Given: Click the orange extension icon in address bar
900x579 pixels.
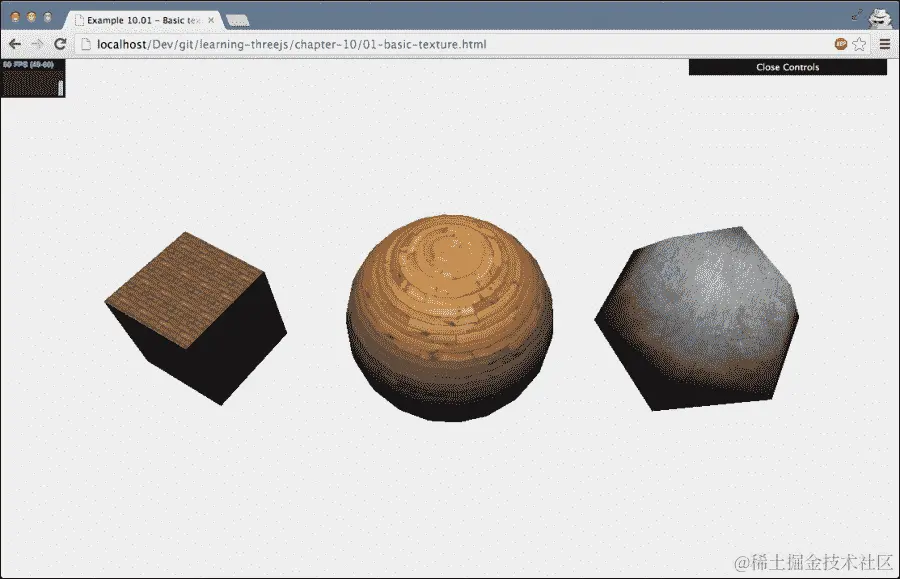Looking at the screenshot, I should (x=841, y=44).
